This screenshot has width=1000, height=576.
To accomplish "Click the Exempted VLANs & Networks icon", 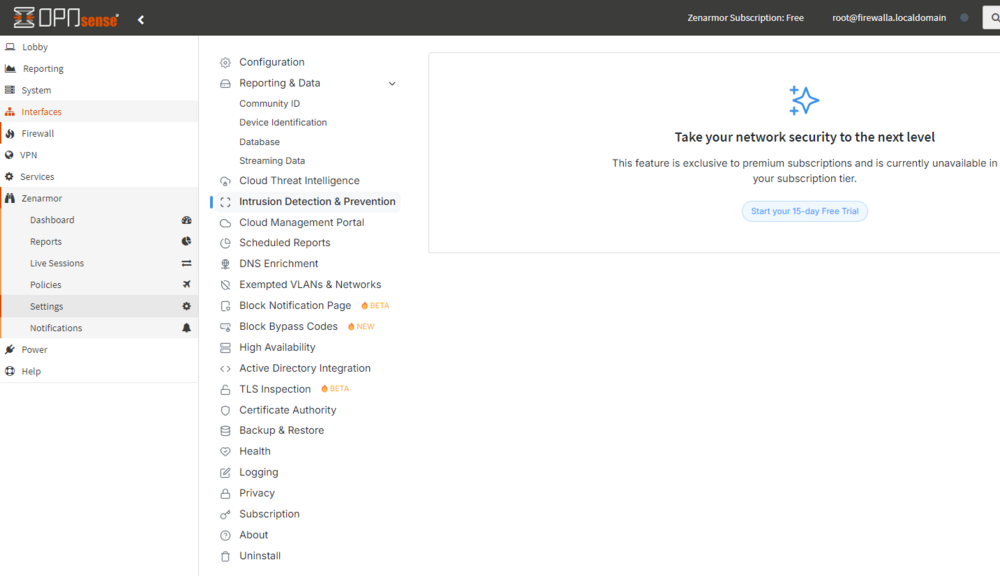I will 225,285.
